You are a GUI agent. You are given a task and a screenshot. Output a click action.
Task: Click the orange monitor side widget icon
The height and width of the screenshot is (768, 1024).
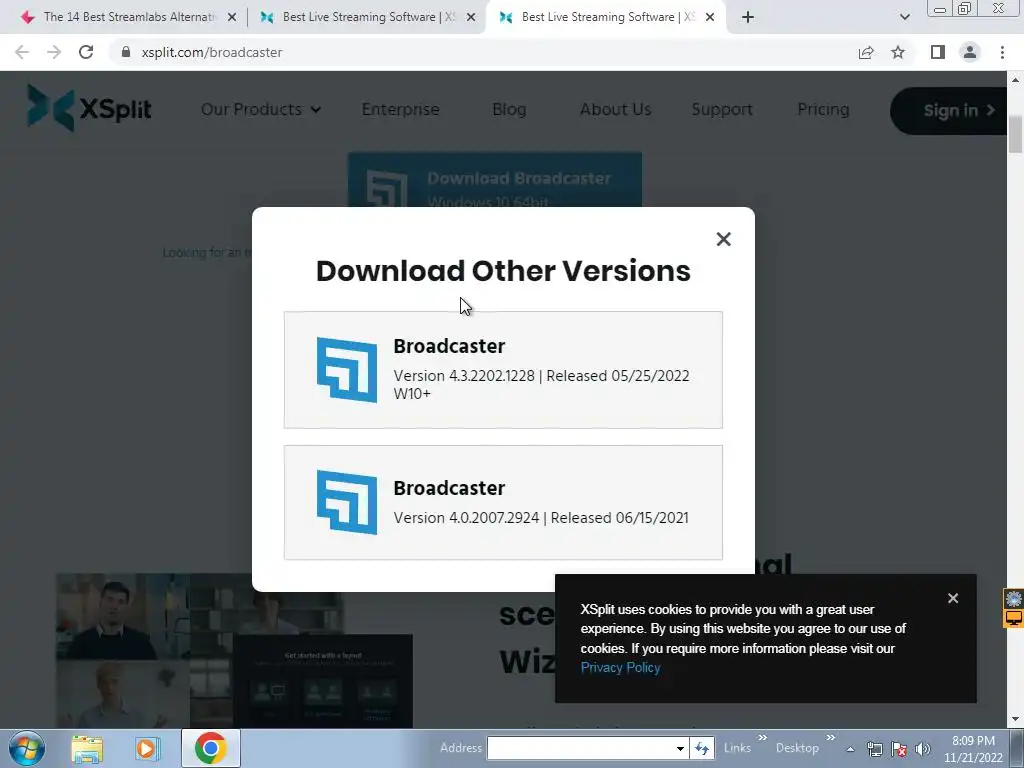[x=1014, y=618]
